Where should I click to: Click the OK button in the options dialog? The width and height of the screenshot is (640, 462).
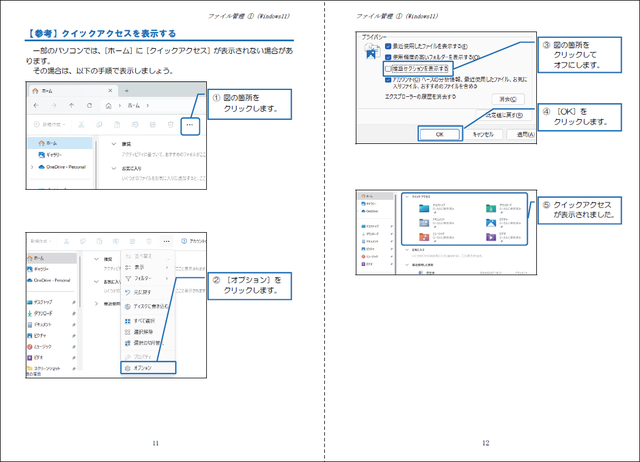(440, 134)
